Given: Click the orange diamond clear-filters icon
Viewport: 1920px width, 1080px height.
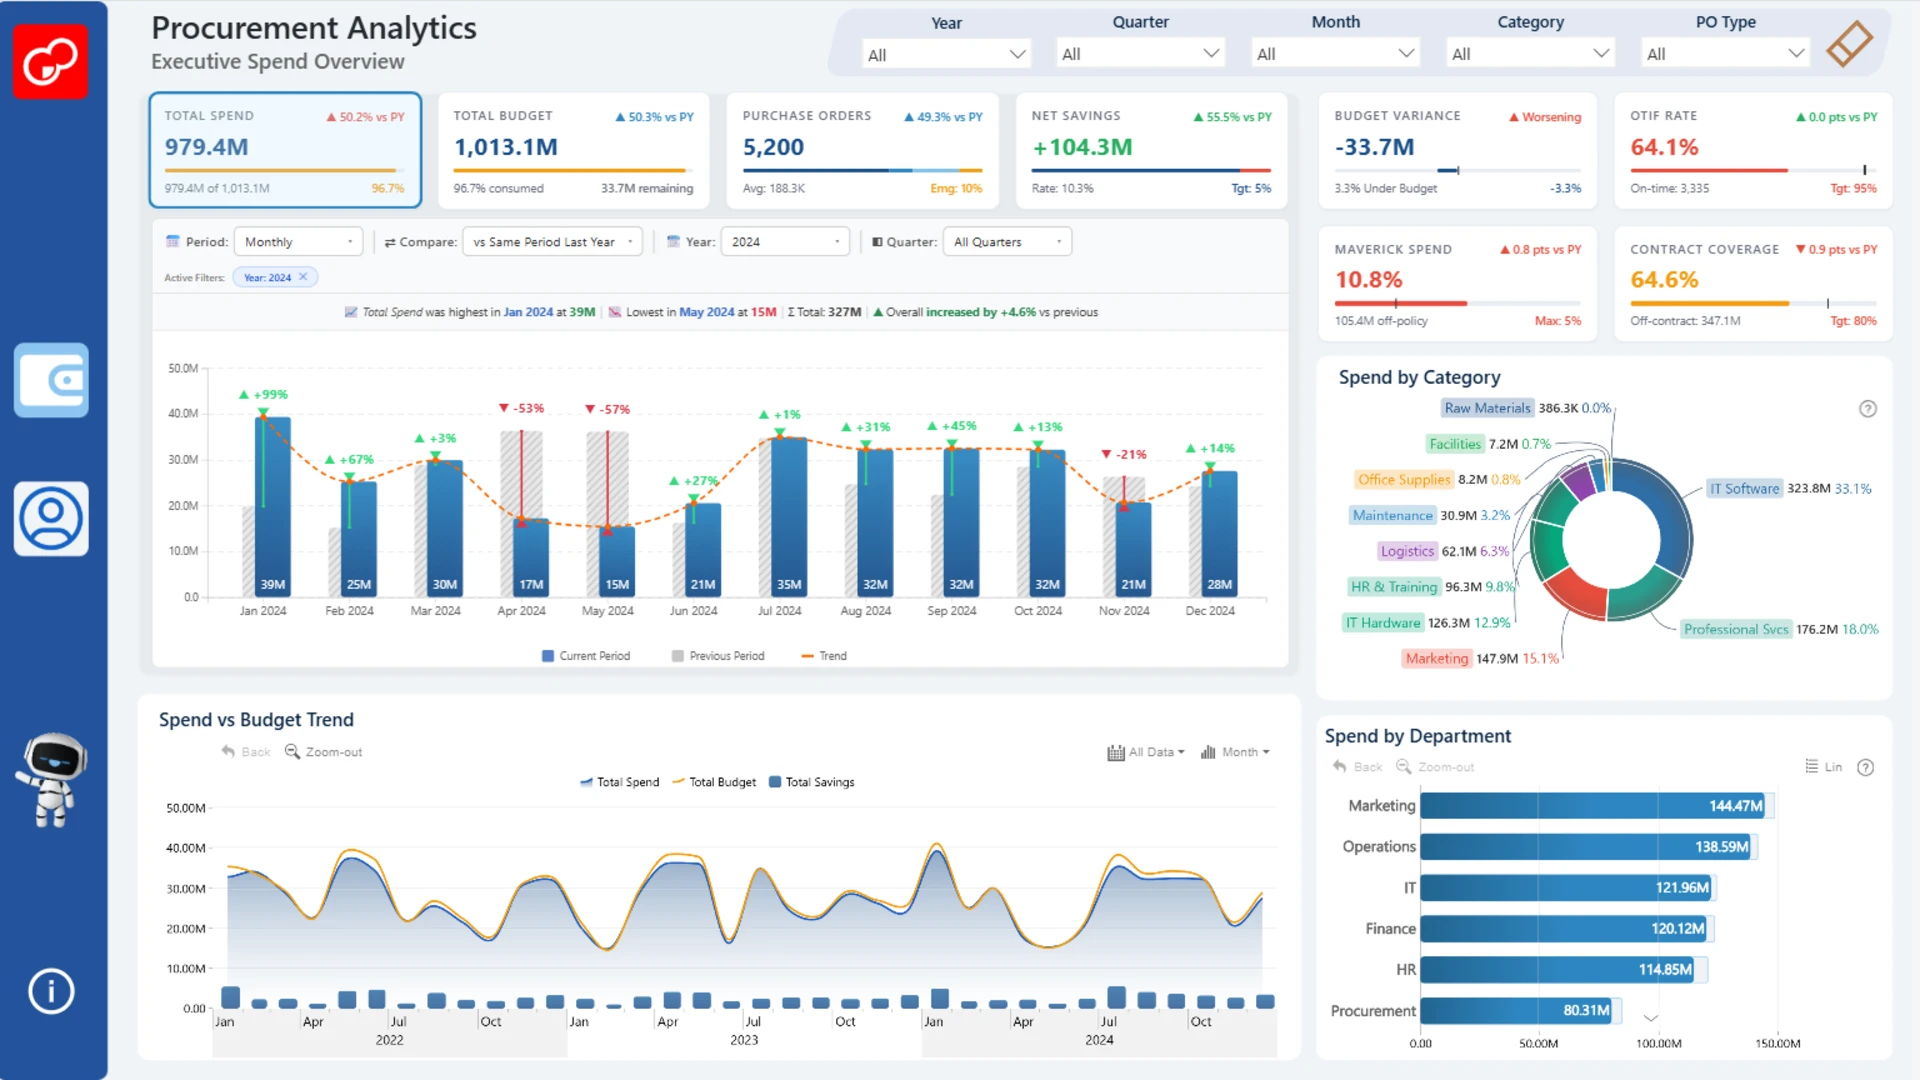Looking at the screenshot, I should 1849,44.
